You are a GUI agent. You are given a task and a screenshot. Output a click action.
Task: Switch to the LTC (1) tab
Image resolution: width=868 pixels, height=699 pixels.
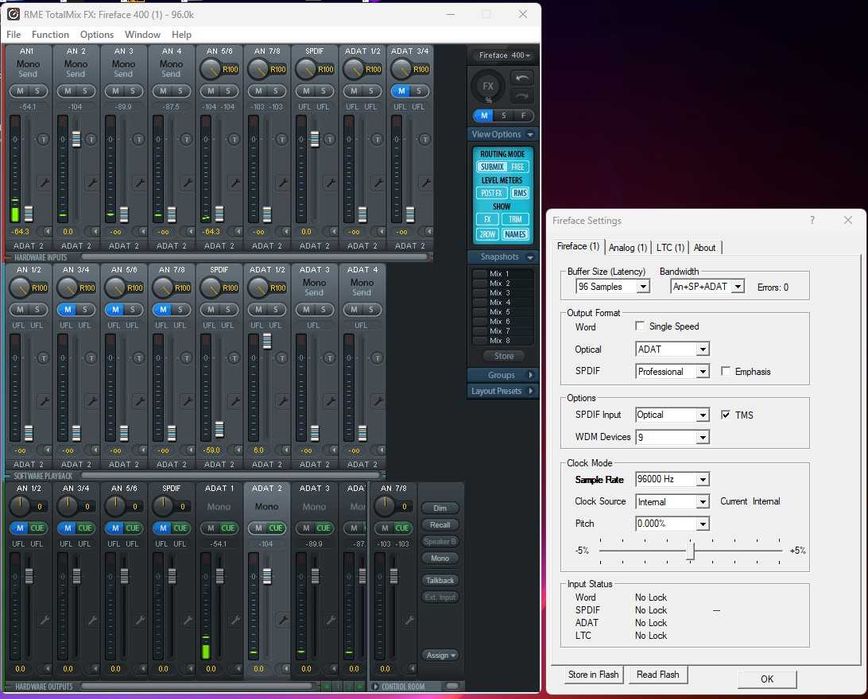(670, 247)
